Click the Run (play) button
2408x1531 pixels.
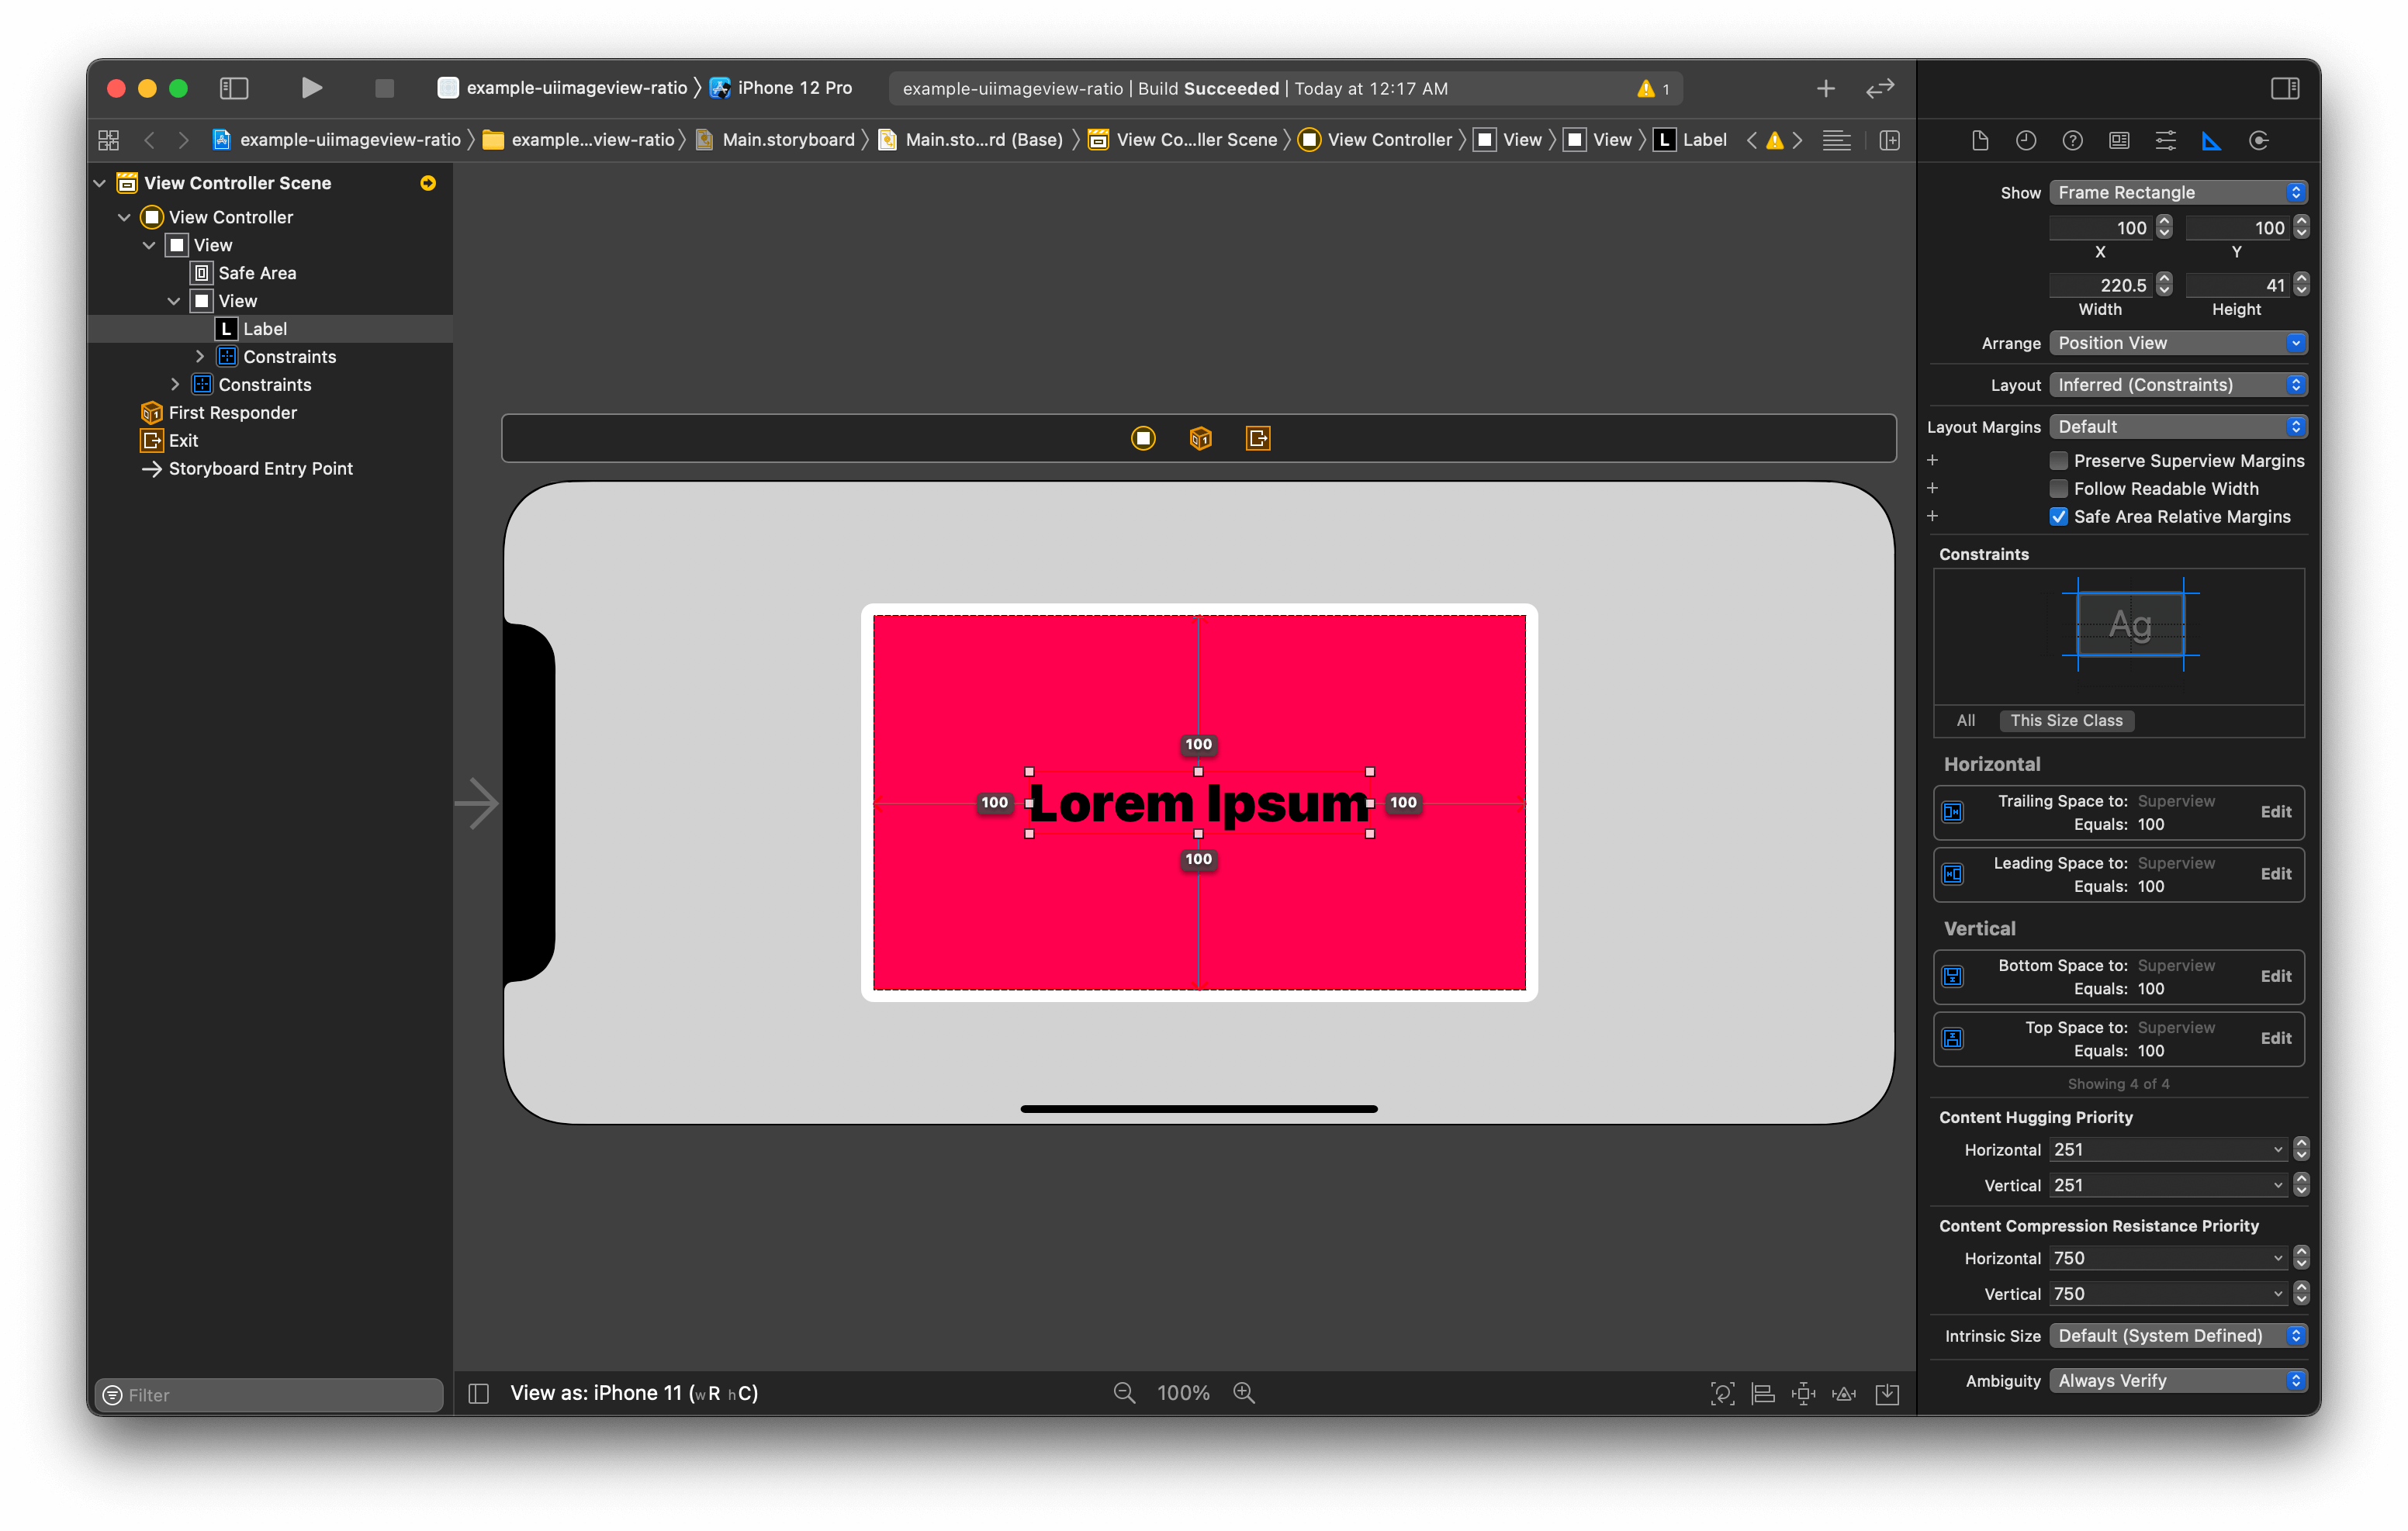point(311,88)
